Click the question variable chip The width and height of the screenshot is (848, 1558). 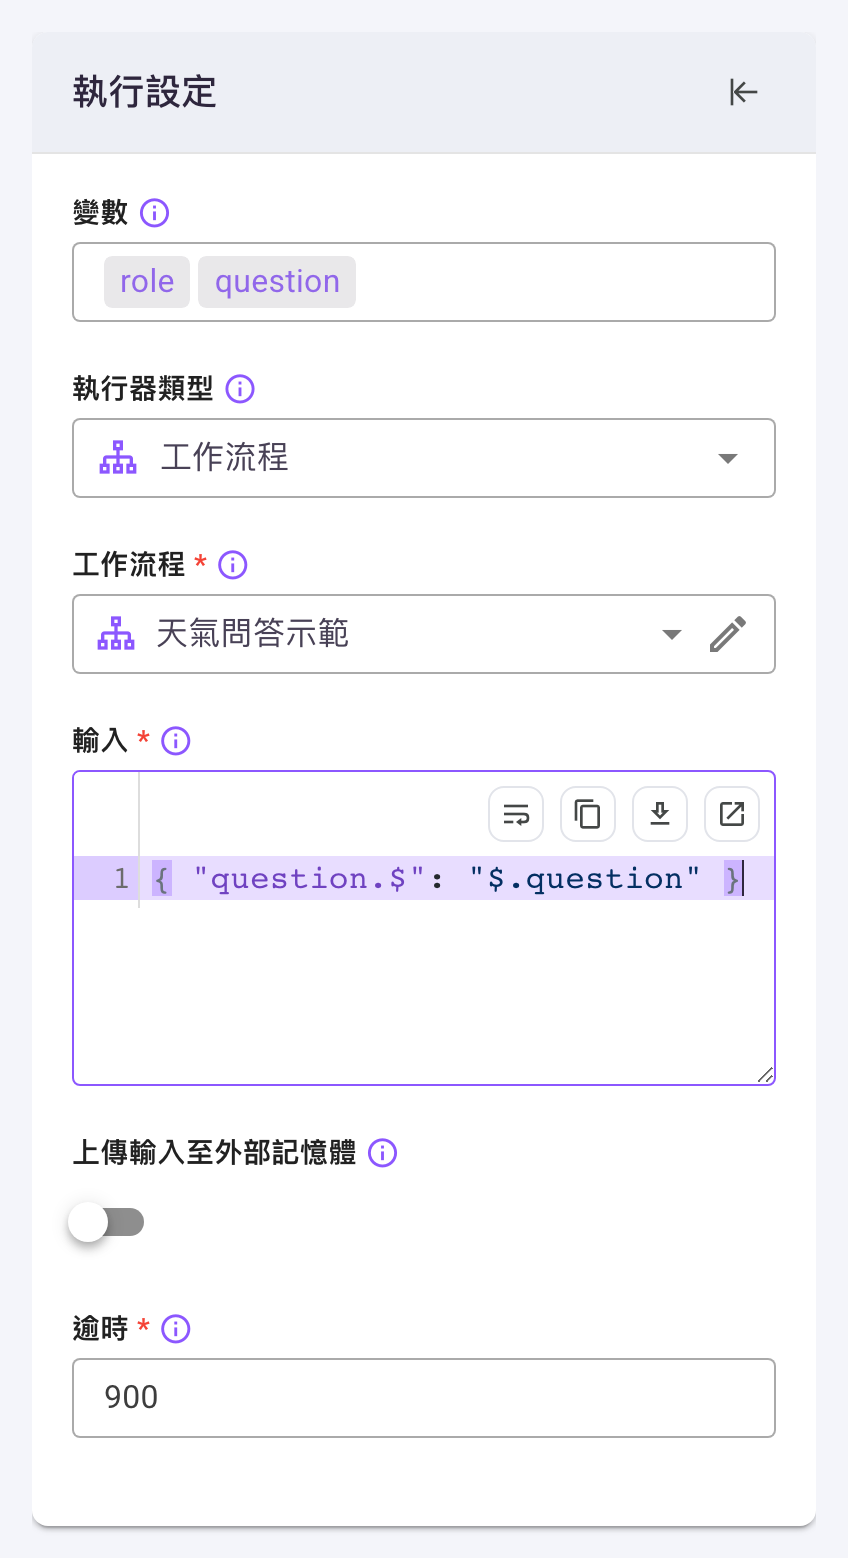[x=277, y=282]
